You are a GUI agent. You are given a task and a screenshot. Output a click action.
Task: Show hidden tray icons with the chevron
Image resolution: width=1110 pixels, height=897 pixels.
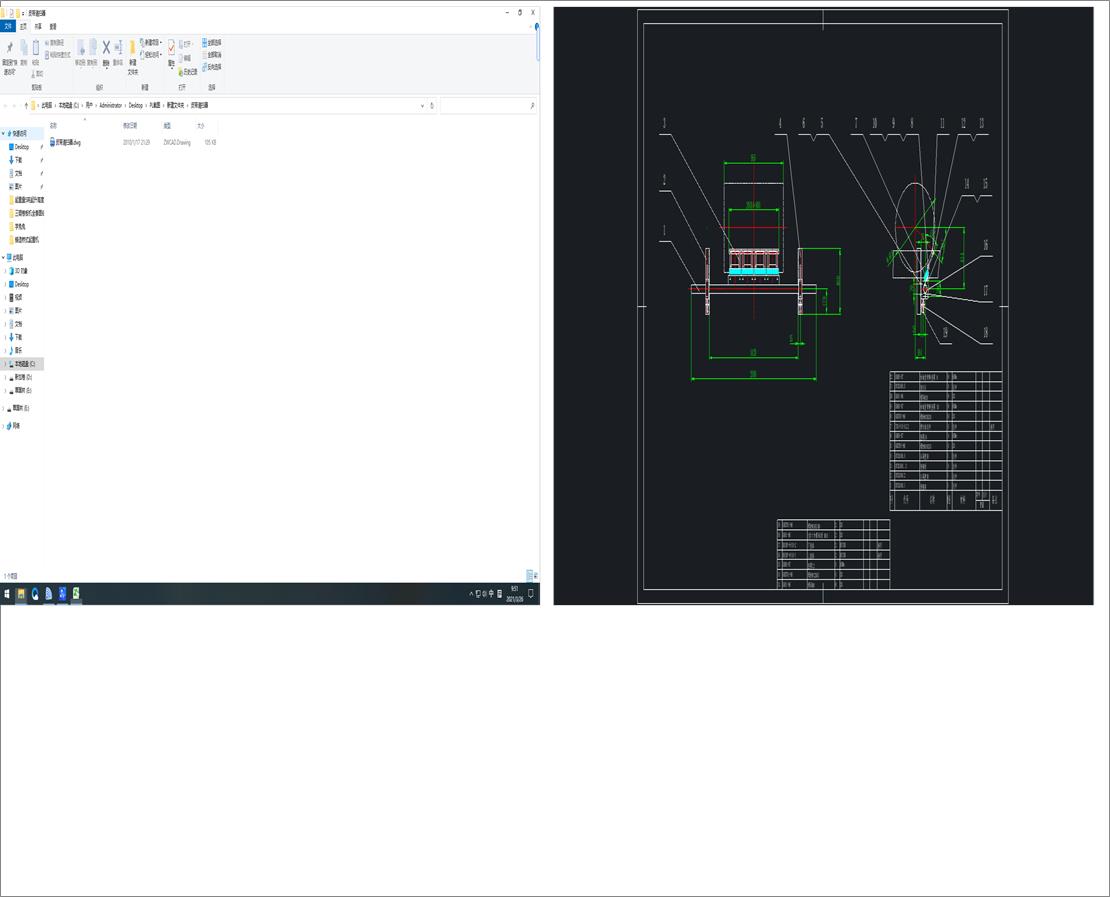click(x=471, y=594)
